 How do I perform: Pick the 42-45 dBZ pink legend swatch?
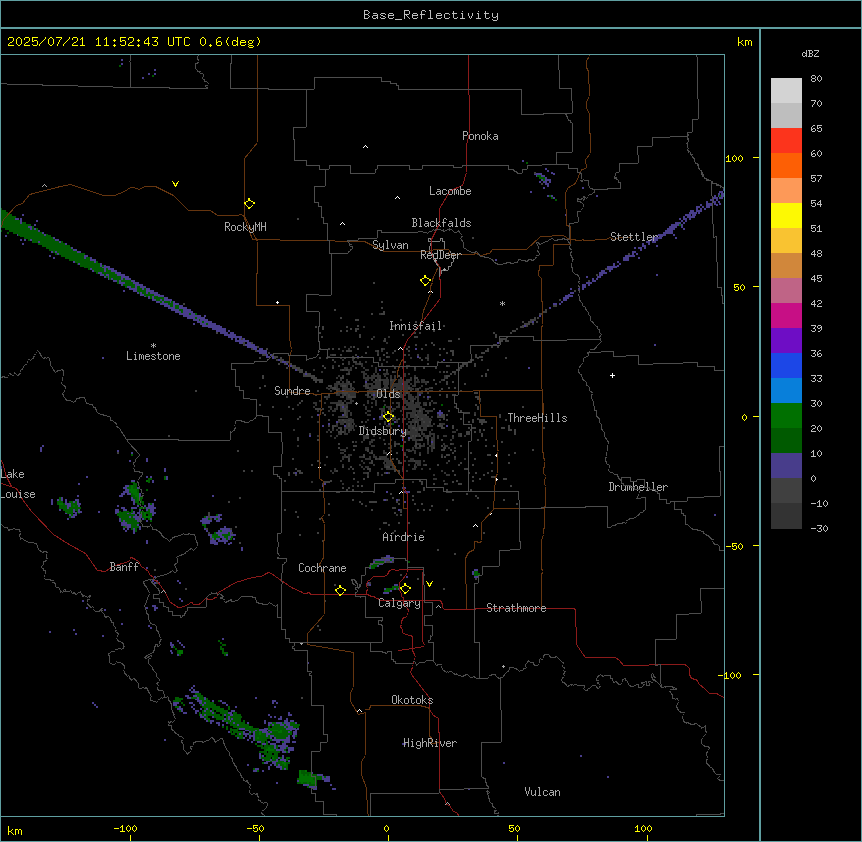[786, 291]
